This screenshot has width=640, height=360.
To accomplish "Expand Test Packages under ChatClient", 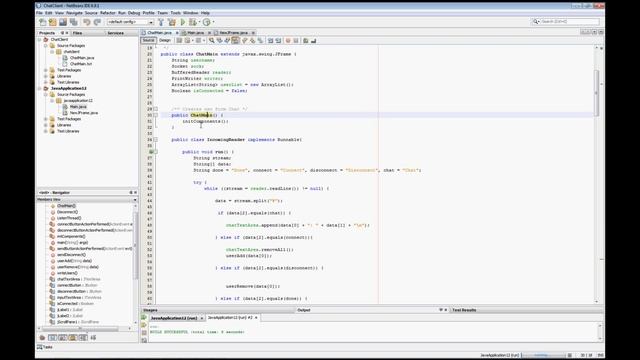I will (x=46, y=70).
